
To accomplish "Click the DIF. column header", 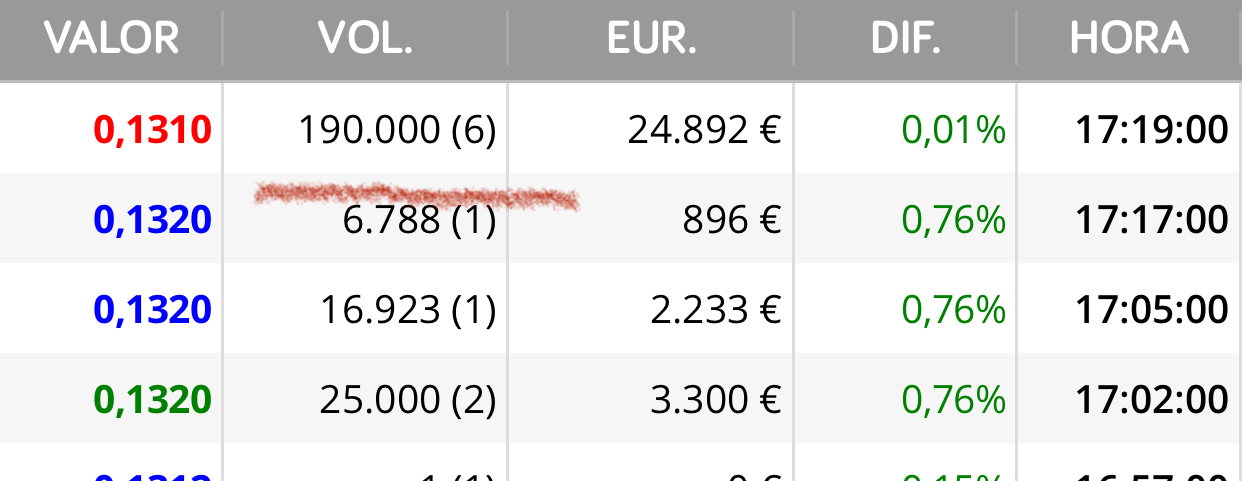I will 905,39.
